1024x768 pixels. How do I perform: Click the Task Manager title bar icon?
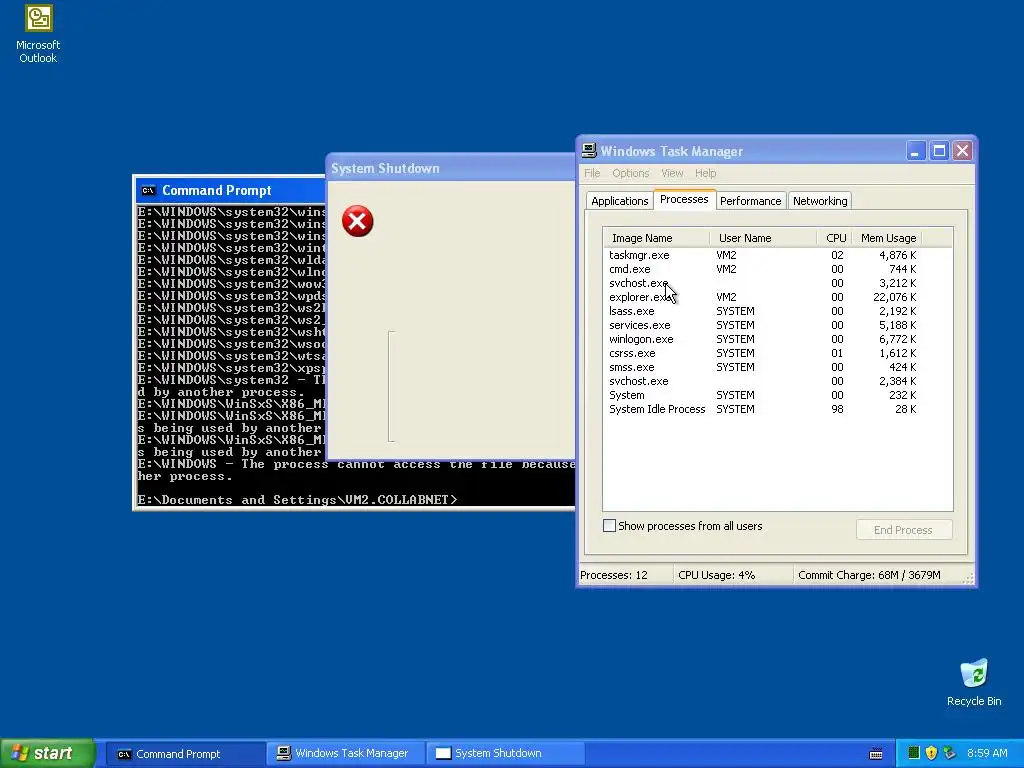coord(589,151)
